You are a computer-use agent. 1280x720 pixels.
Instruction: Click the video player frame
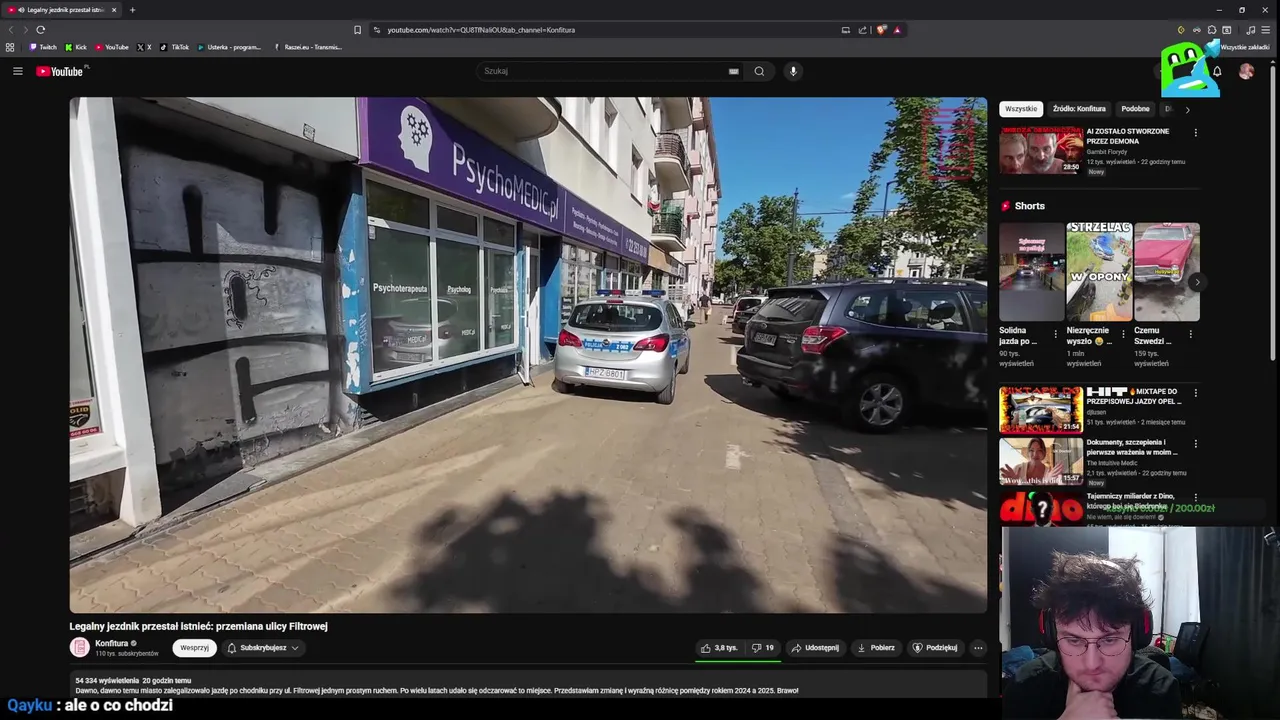pos(528,355)
